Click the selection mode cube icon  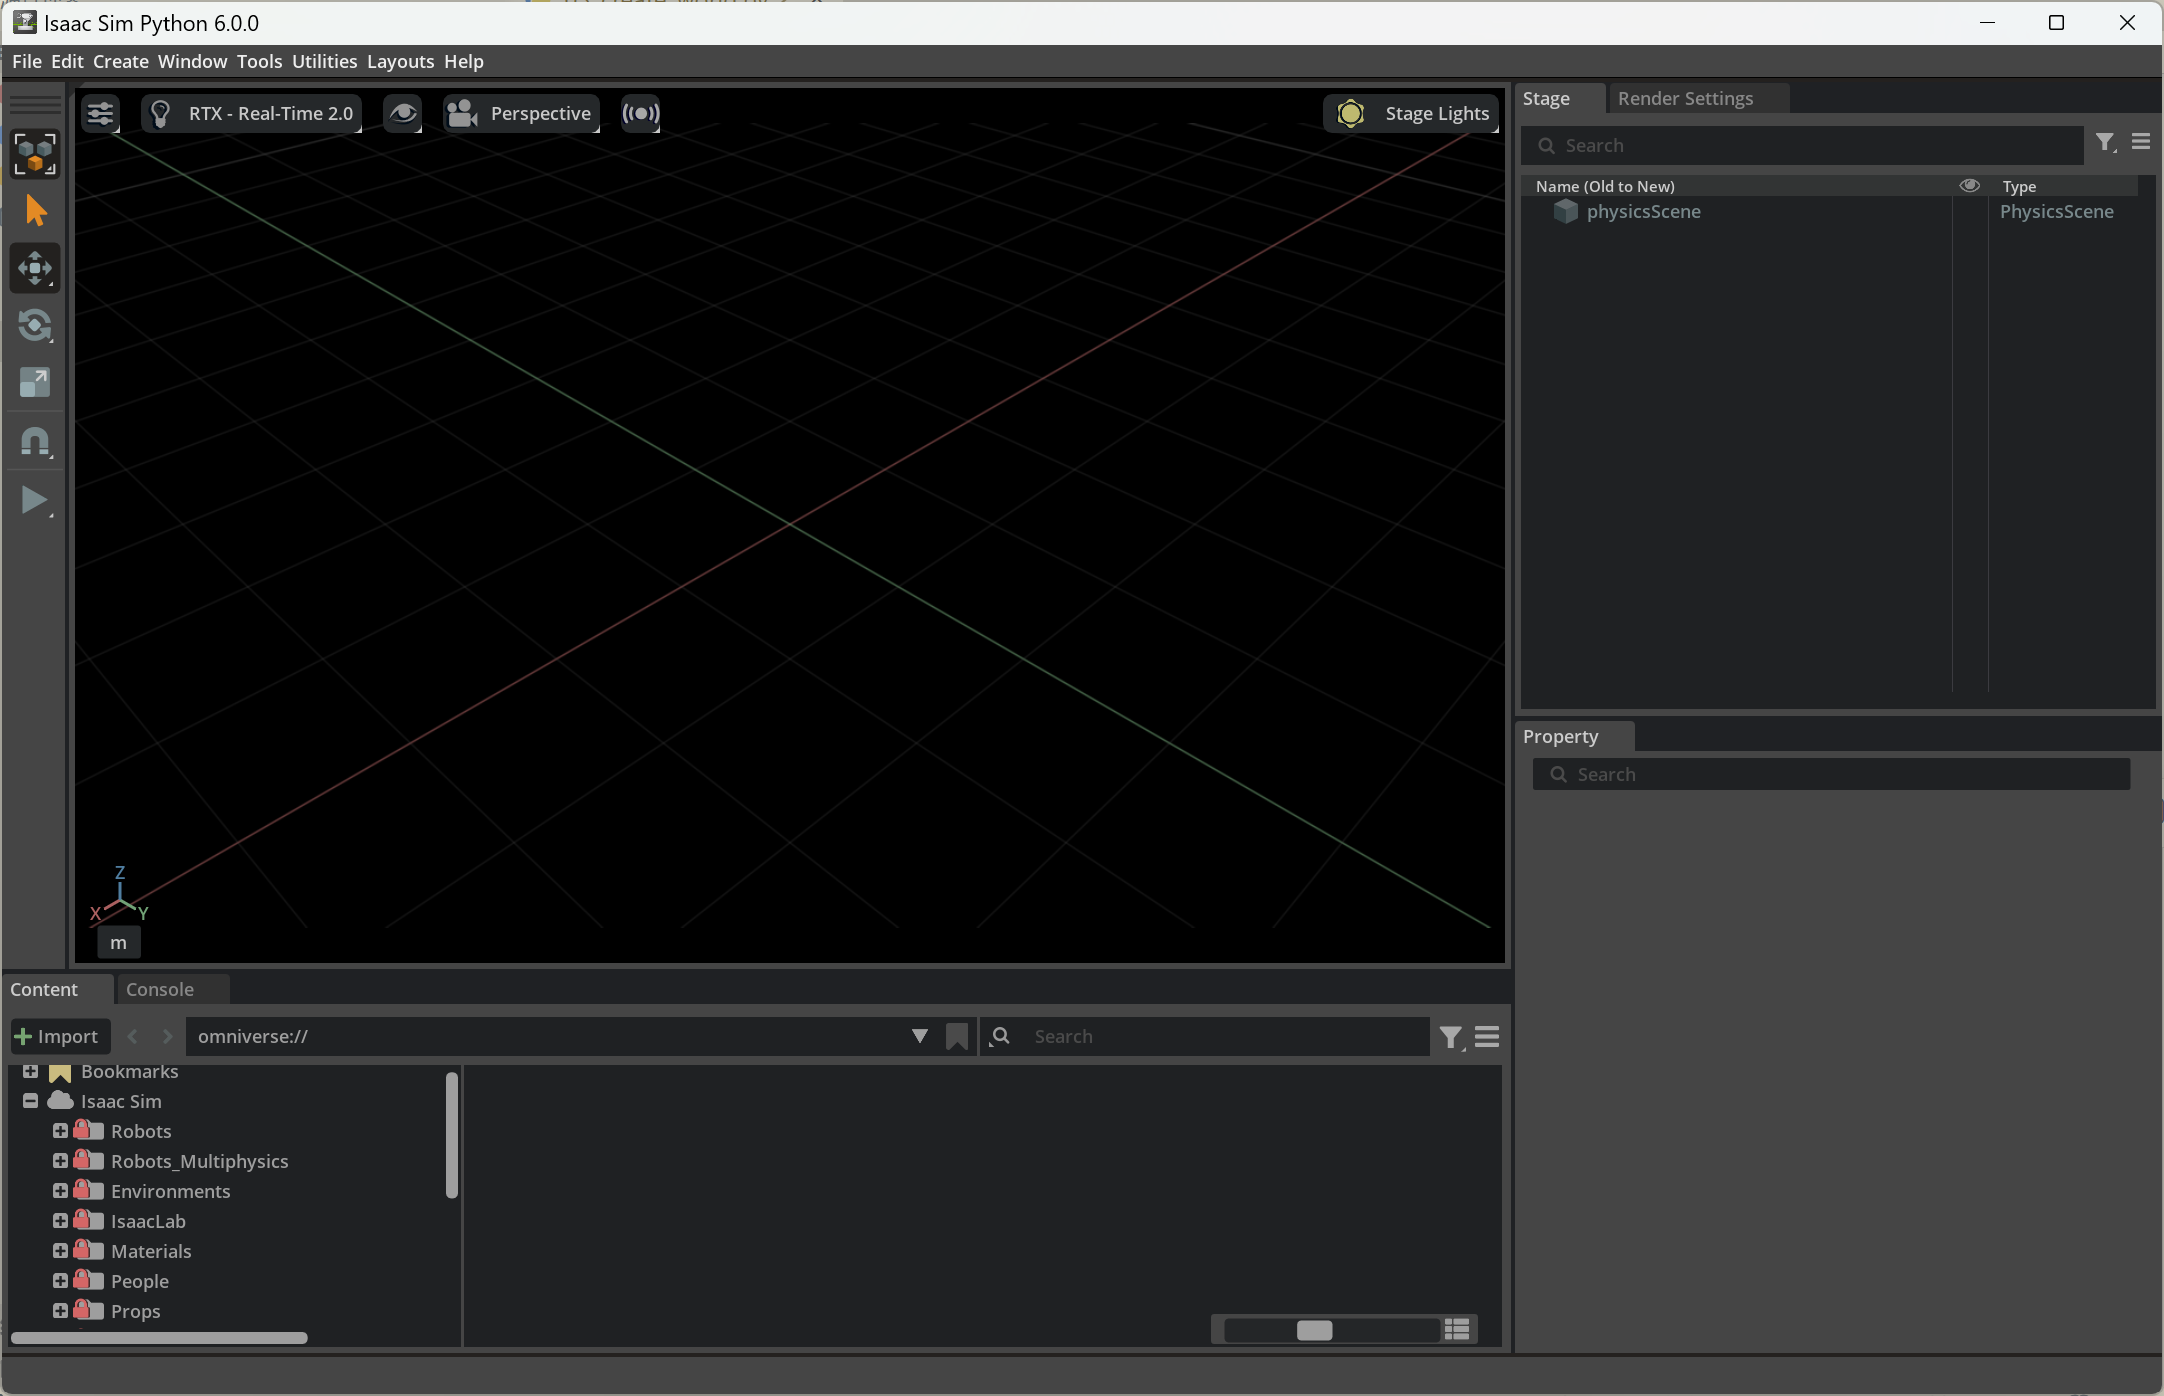pyautogui.click(x=35, y=154)
